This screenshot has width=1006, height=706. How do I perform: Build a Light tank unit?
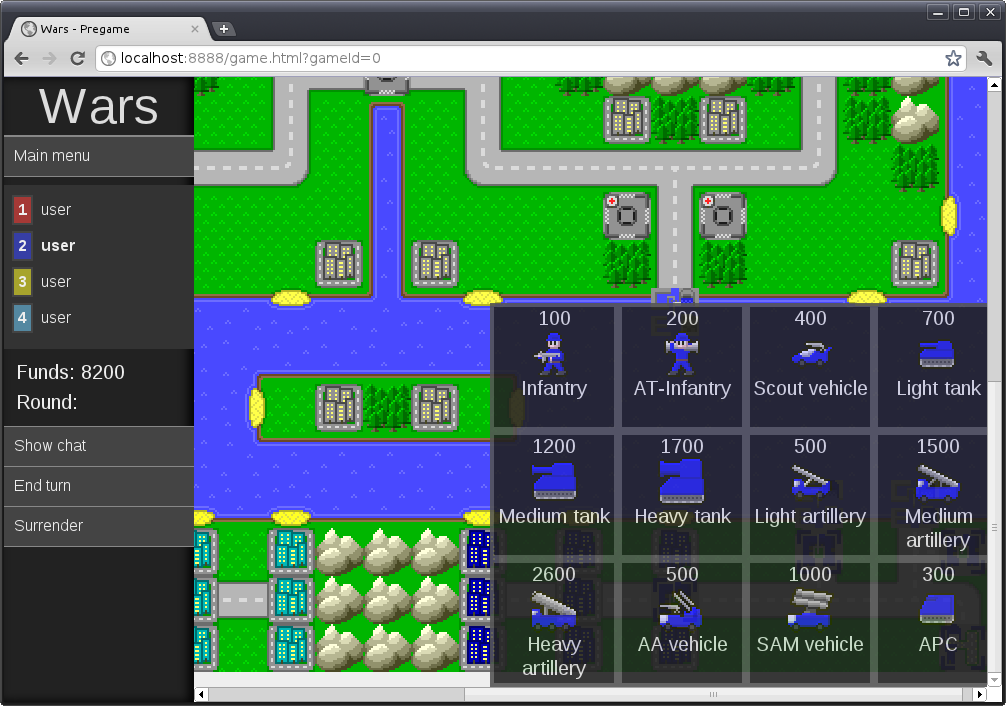coord(937,355)
